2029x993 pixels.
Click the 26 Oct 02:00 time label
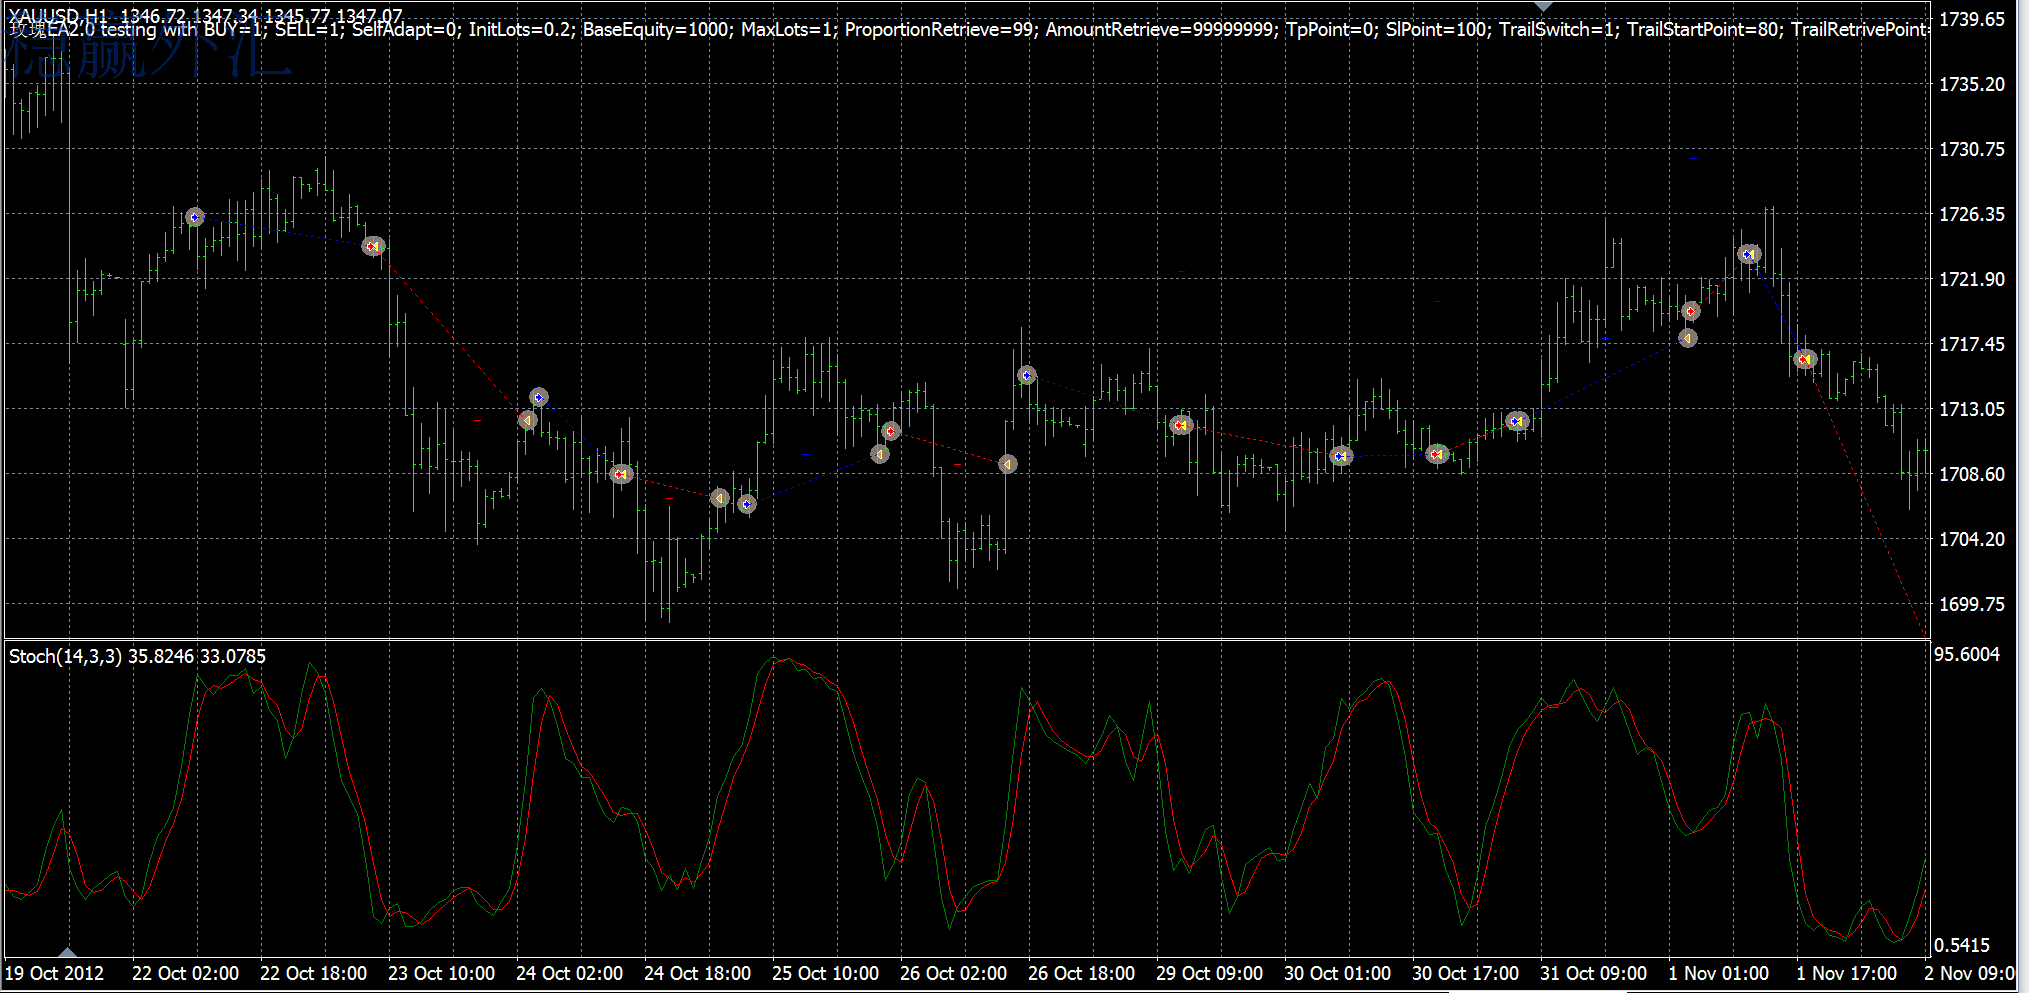pos(953,973)
